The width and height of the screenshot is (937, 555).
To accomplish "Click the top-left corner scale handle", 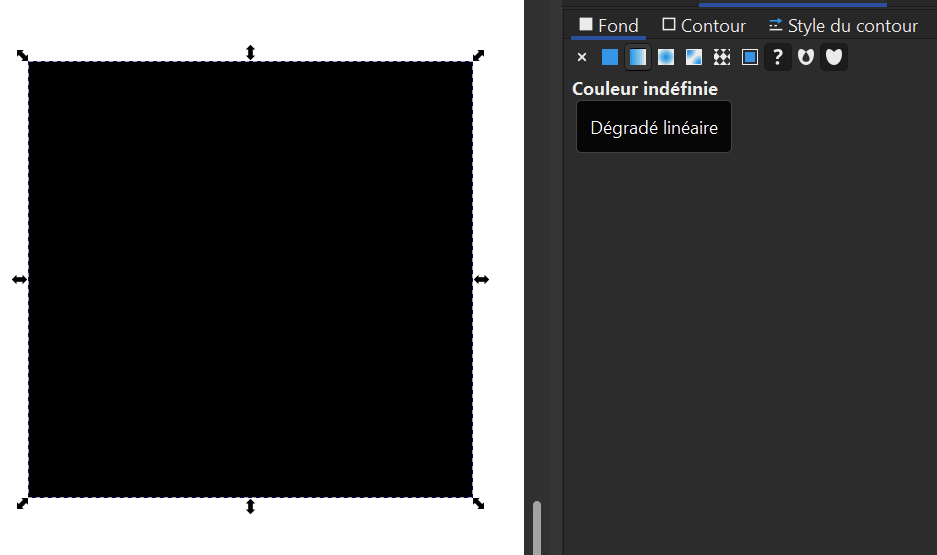I will click(x=22, y=55).
